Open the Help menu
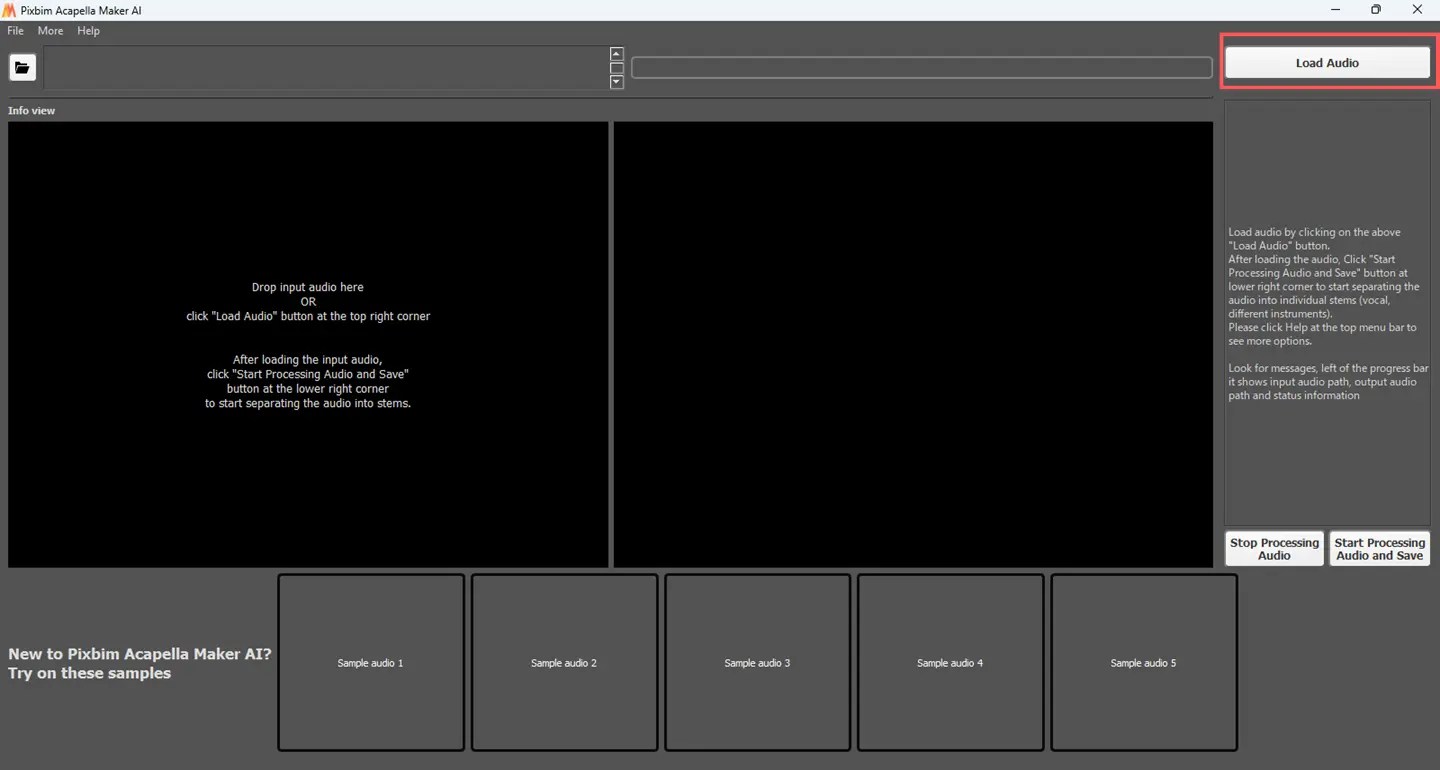 coord(88,31)
